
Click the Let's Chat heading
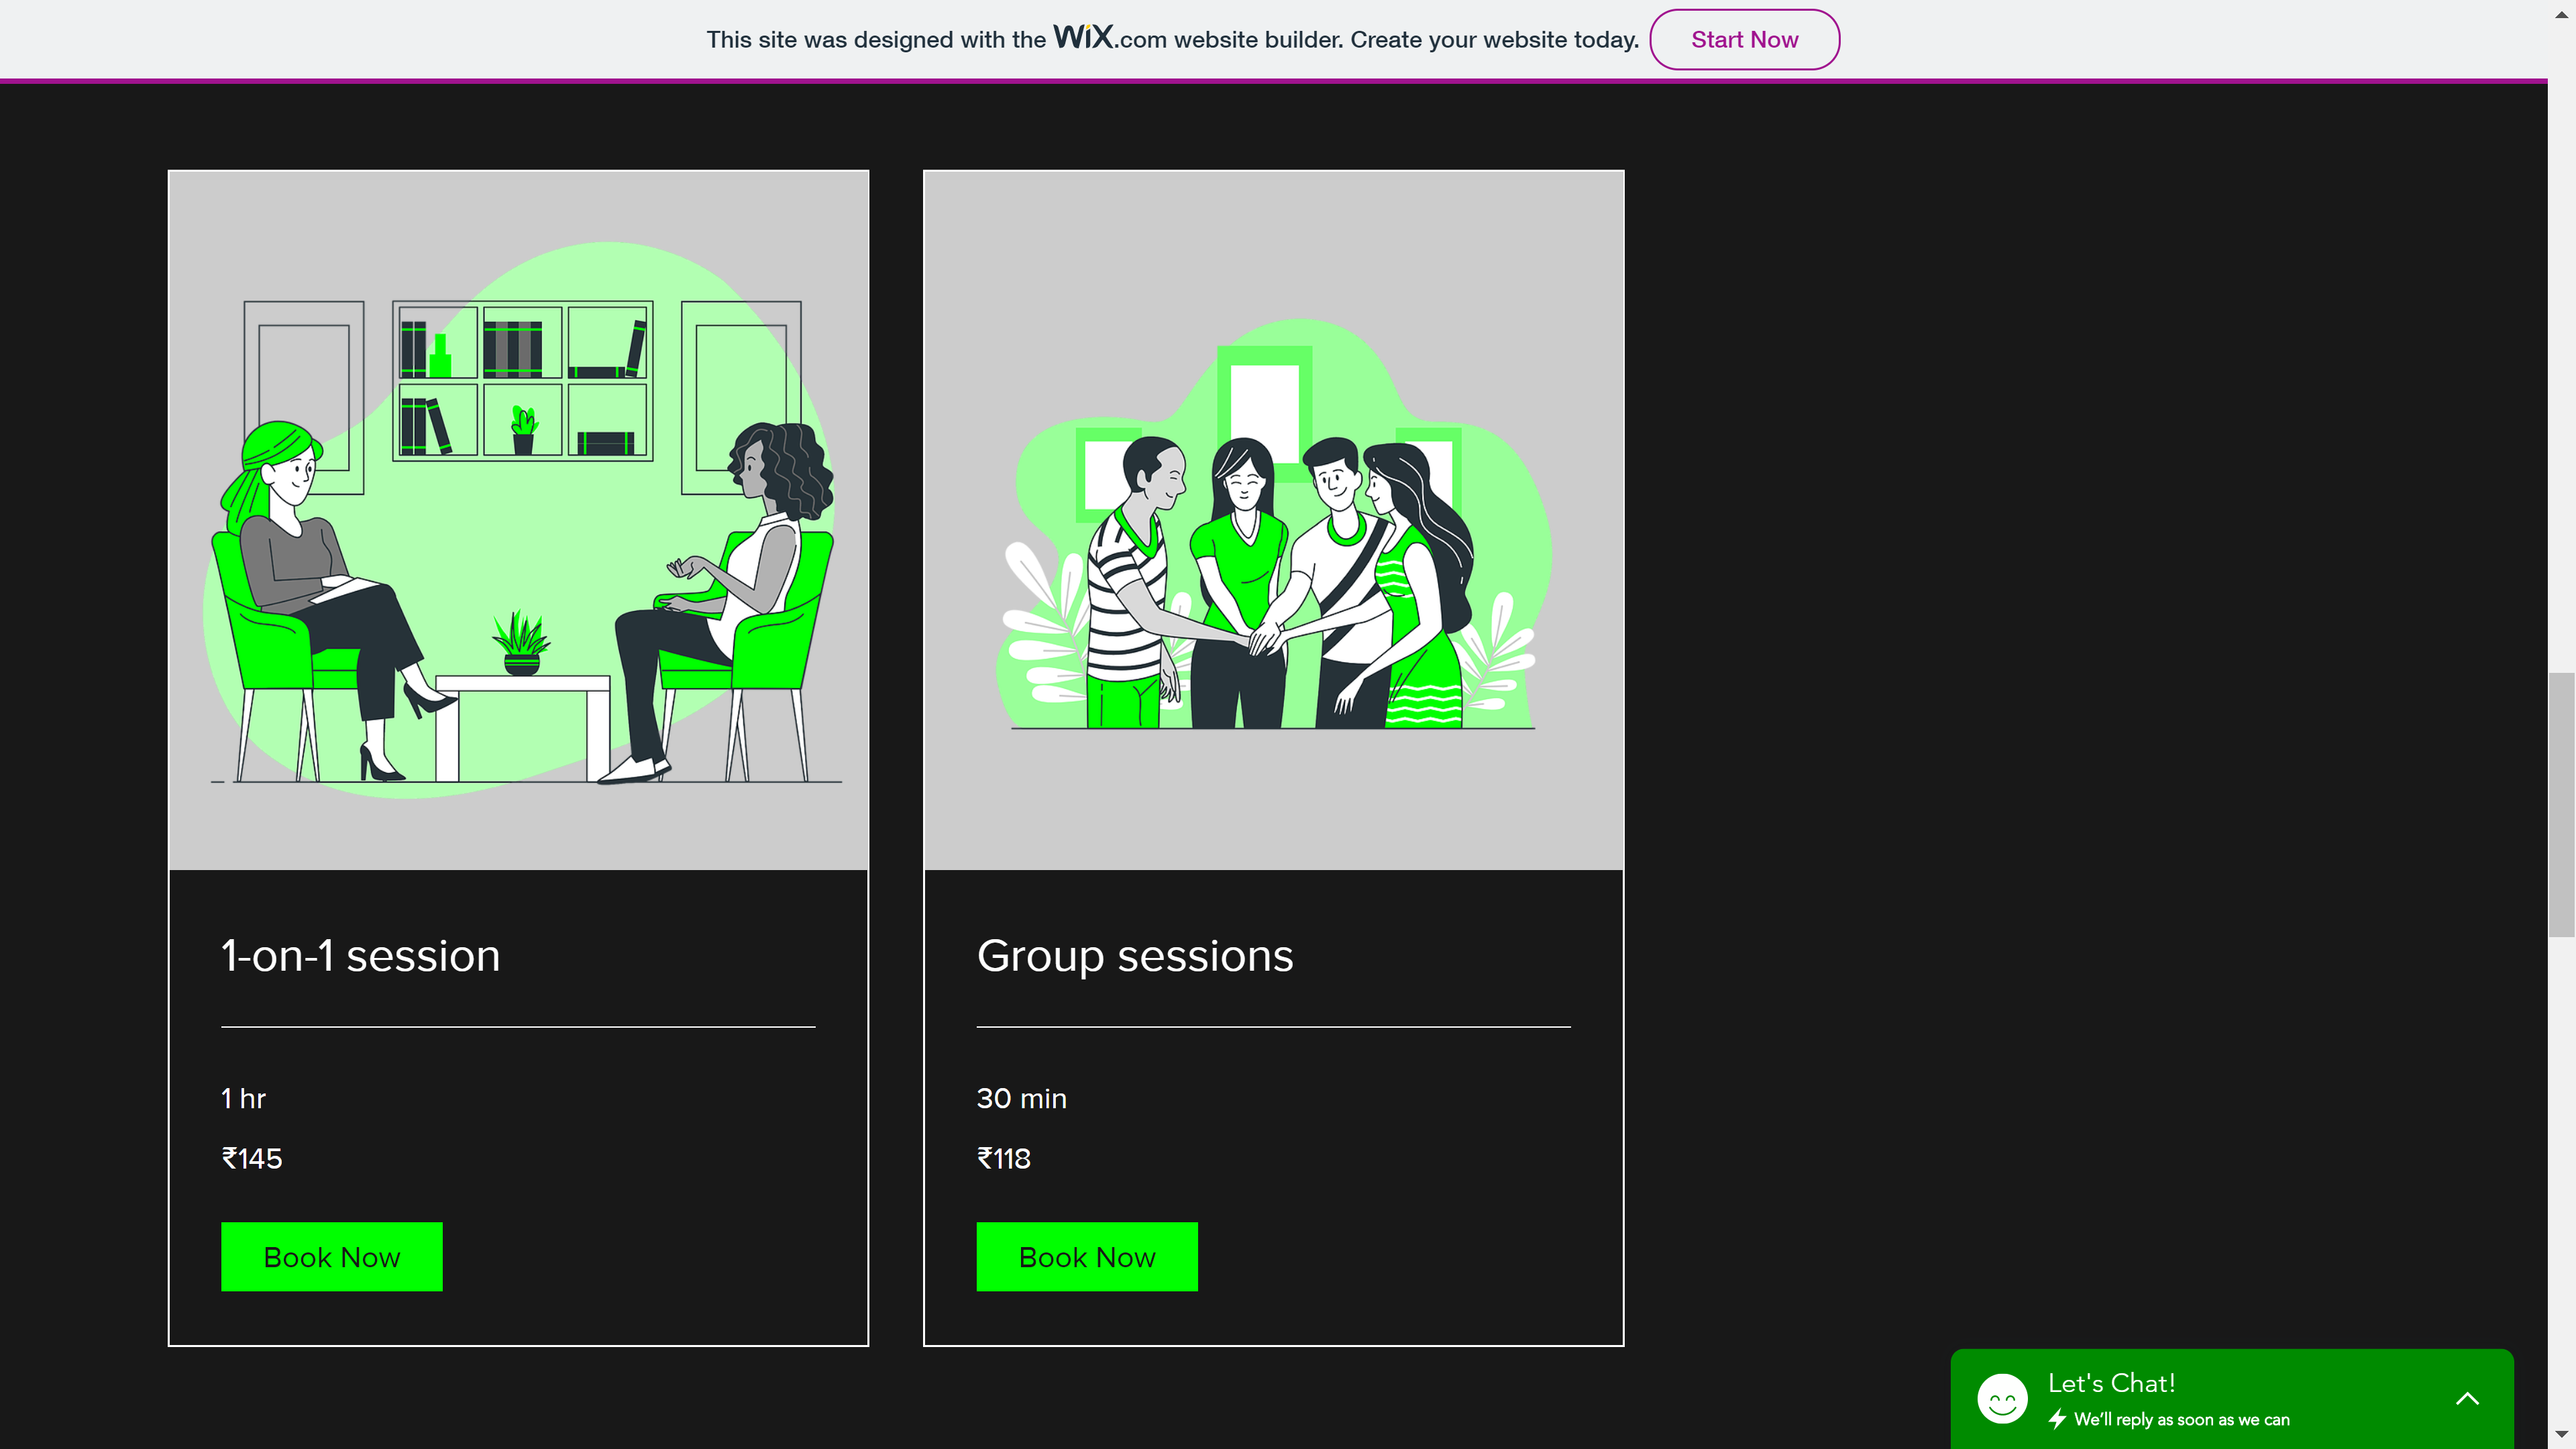pyautogui.click(x=2111, y=1383)
